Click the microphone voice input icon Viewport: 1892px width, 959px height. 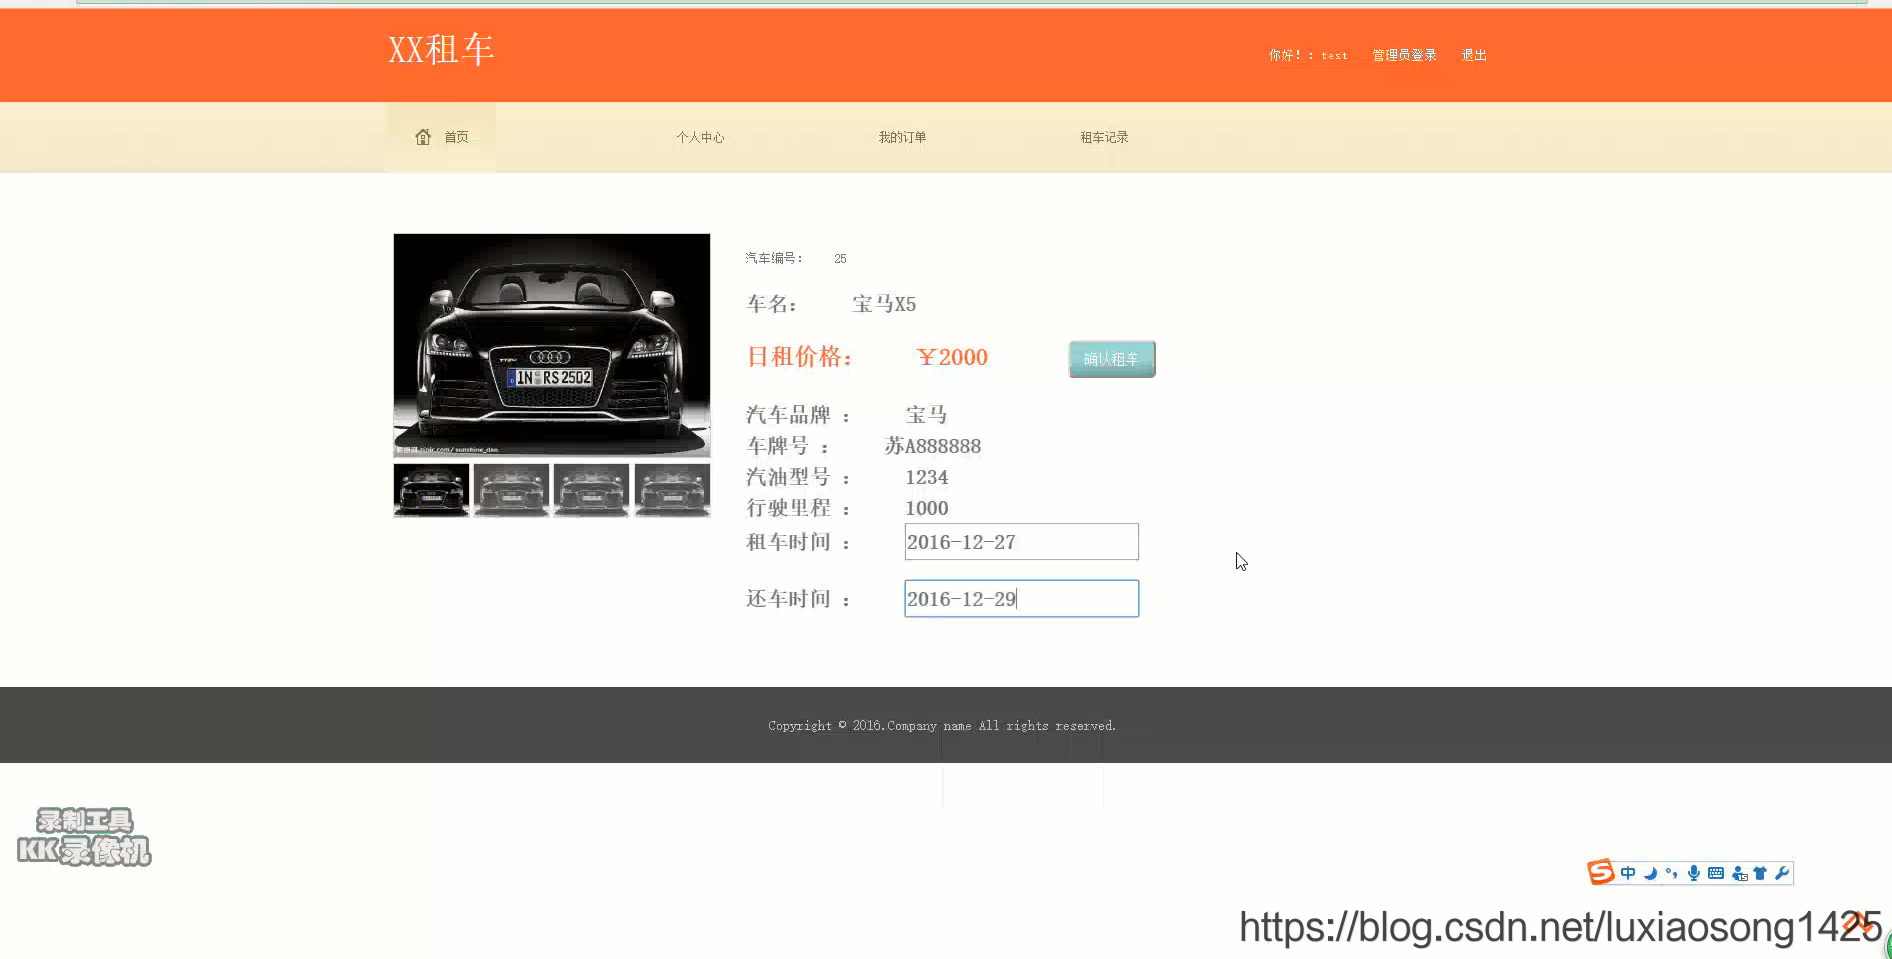1693,873
